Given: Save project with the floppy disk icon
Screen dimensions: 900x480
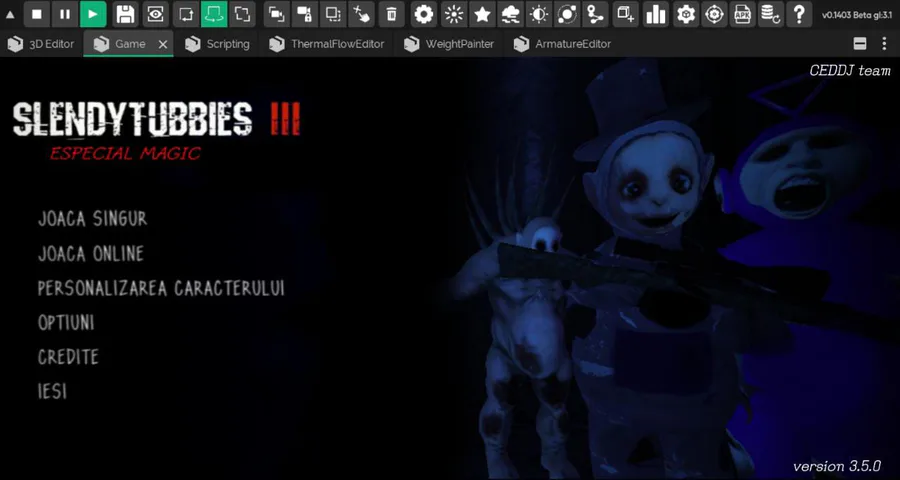Looking at the screenshot, I should tap(126, 14).
